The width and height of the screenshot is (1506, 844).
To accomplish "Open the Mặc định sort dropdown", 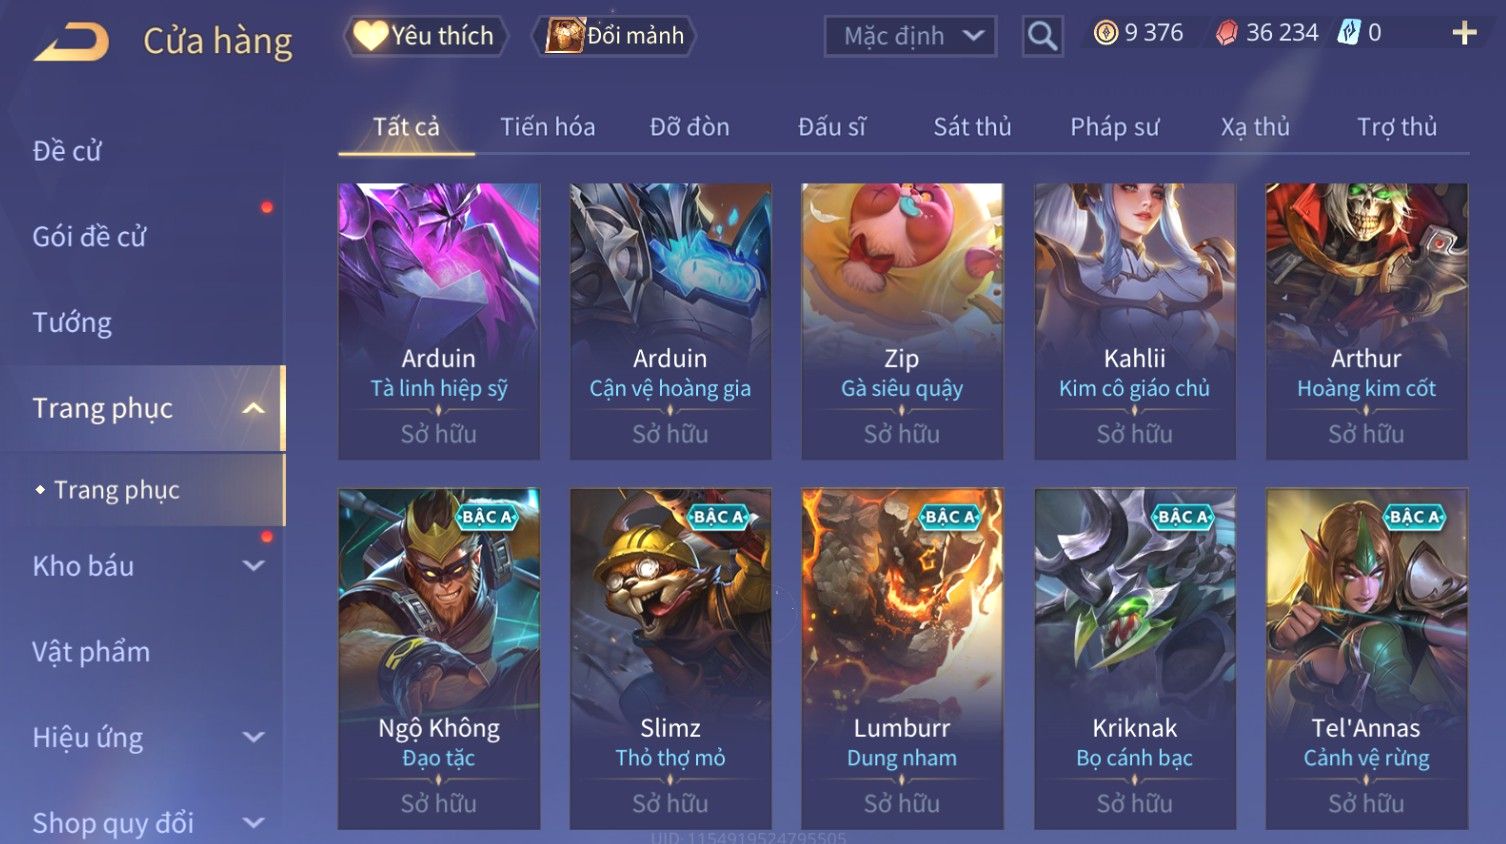I will point(910,37).
